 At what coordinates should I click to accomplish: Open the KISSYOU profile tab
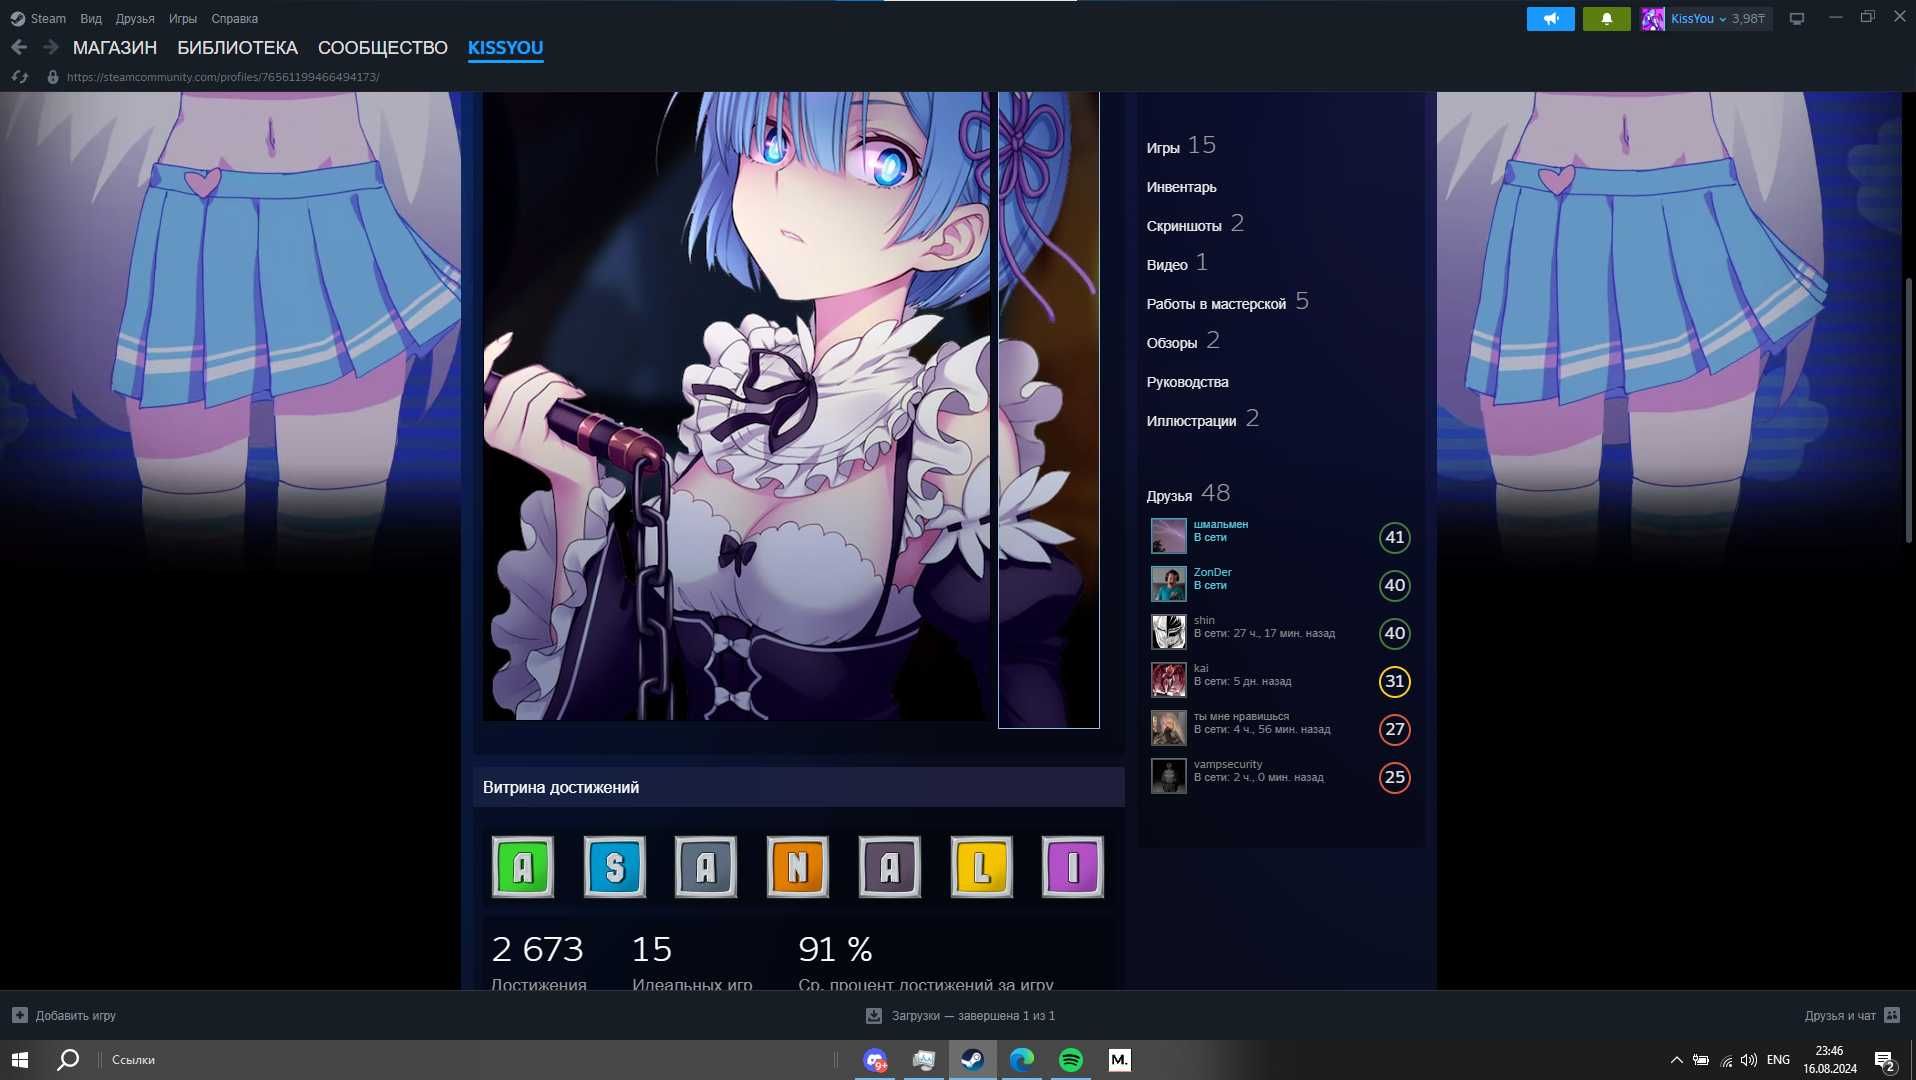click(x=506, y=48)
